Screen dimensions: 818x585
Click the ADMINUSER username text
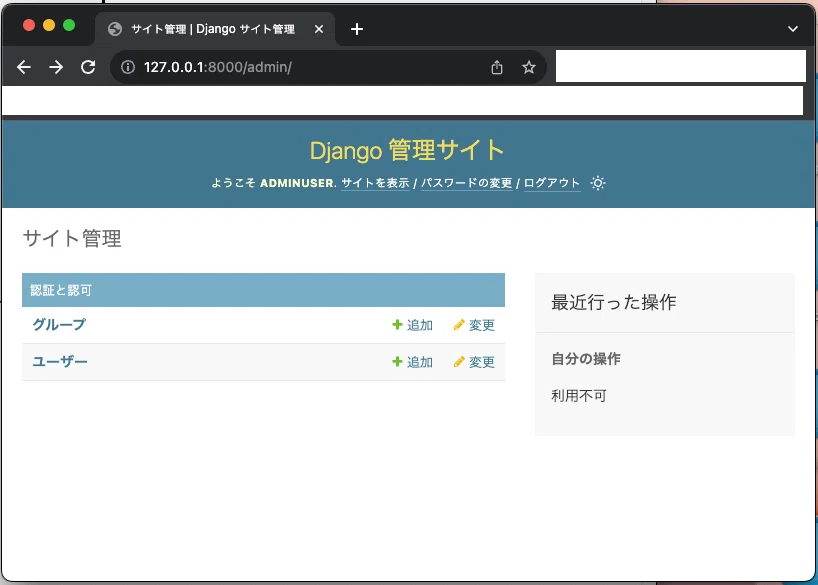click(297, 183)
